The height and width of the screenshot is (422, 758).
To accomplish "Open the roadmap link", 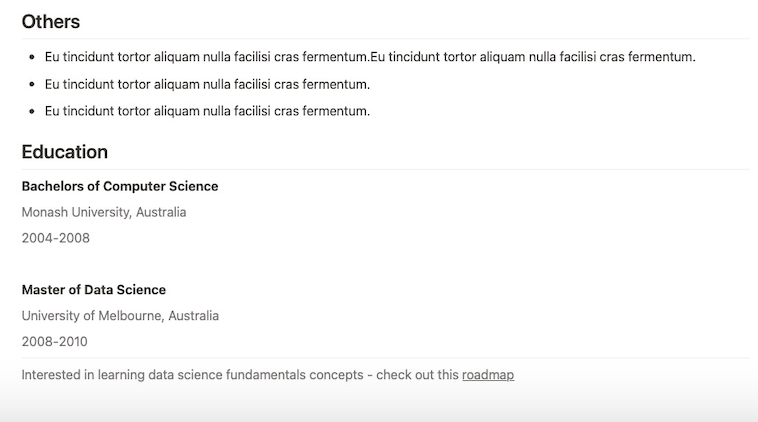I will tap(488, 375).
